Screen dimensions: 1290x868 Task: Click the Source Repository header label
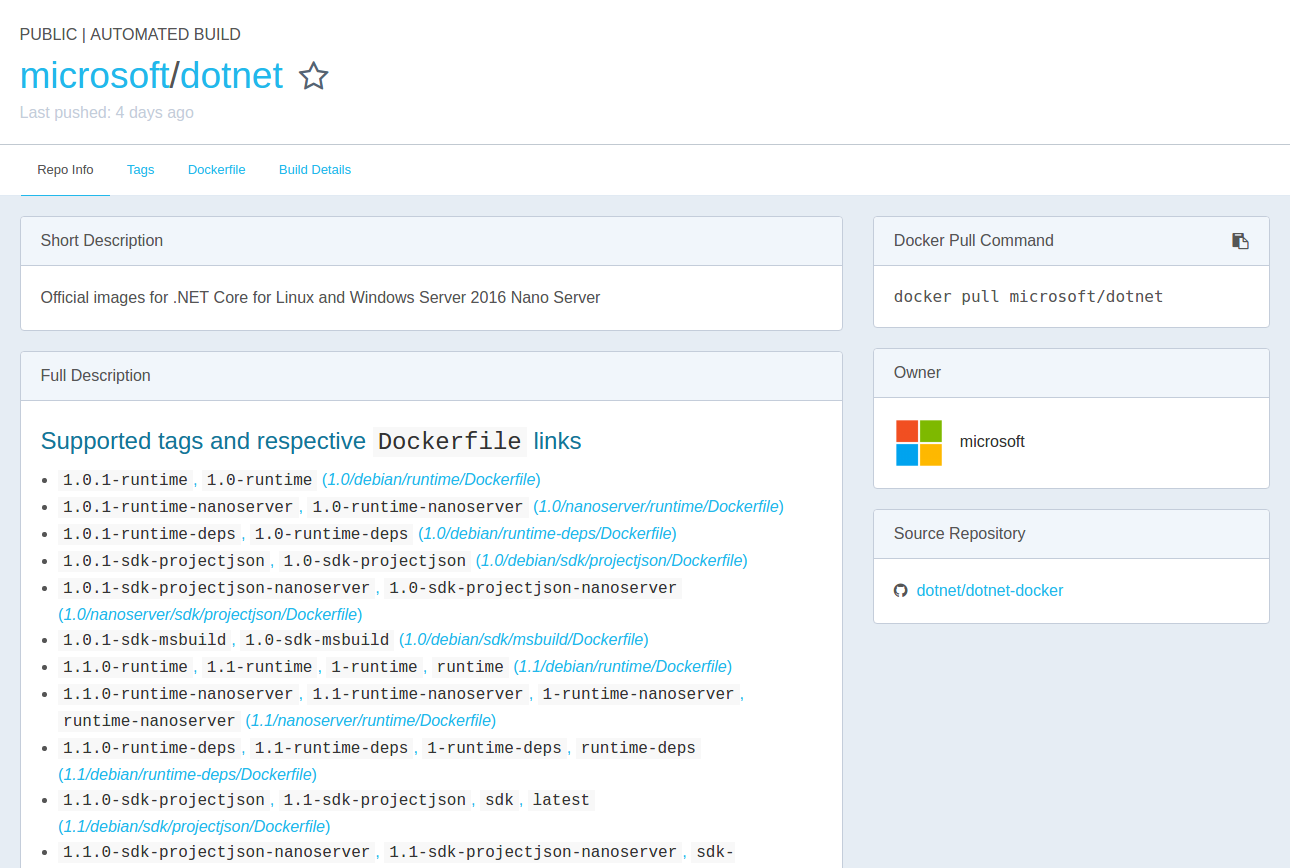960,533
